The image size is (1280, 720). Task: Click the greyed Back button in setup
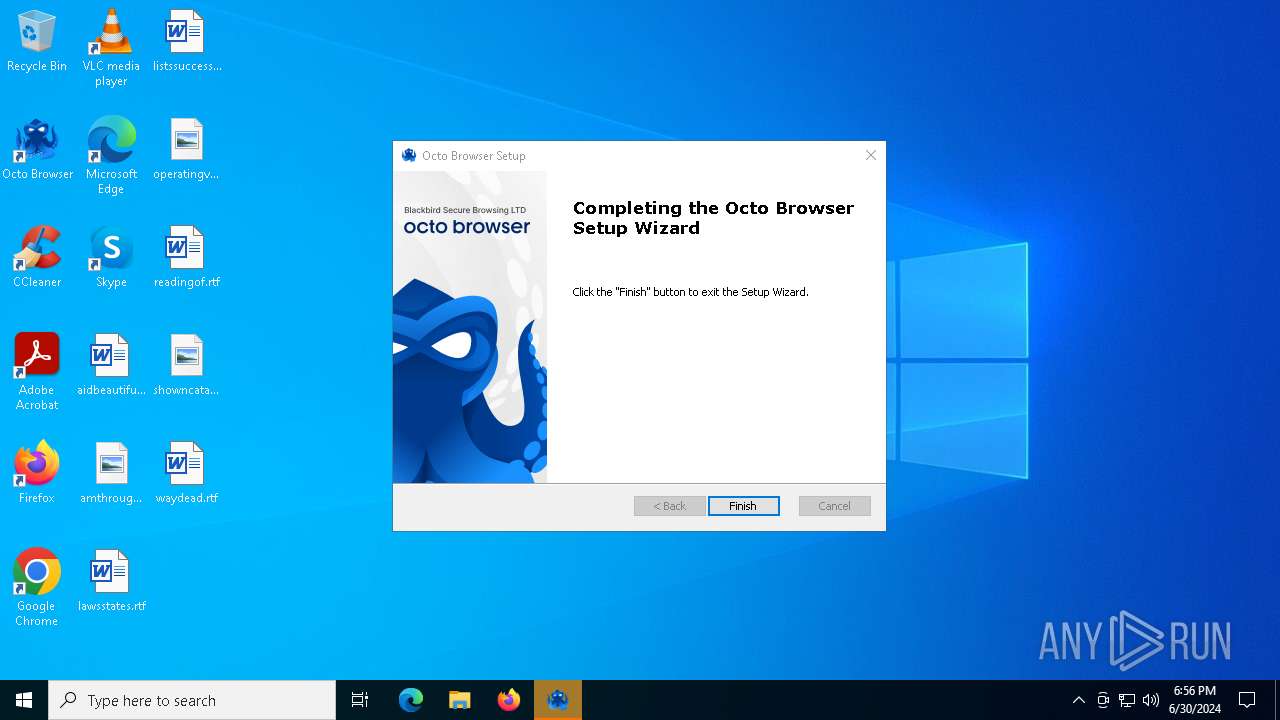(x=669, y=506)
